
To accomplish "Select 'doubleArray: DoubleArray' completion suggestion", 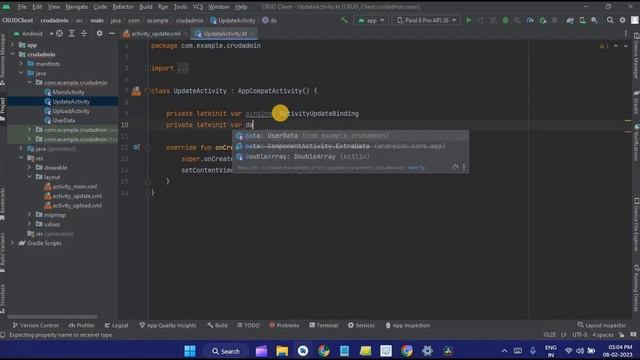I will [350, 157].
